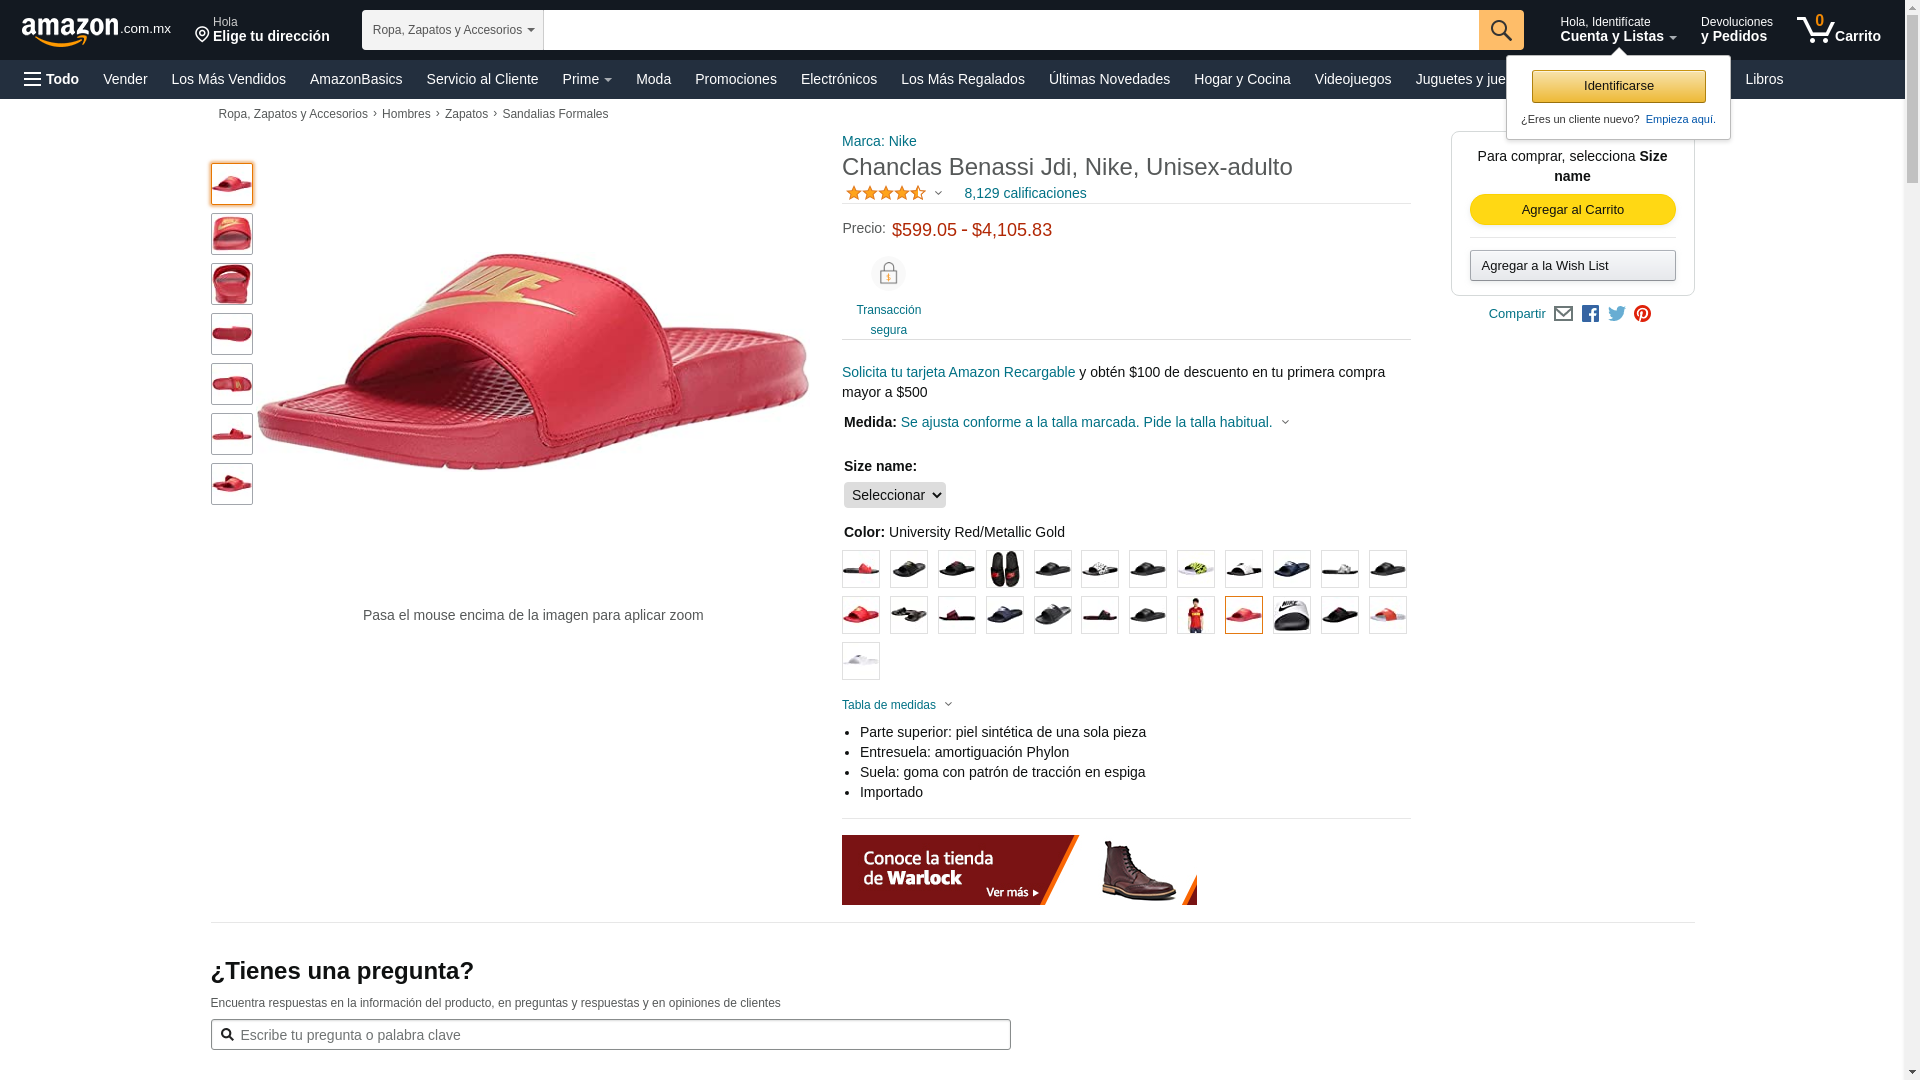This screenshot has width=1920, height=1080.
Task: Expand the search category dropdown
Action: click(x=453, y=30)
